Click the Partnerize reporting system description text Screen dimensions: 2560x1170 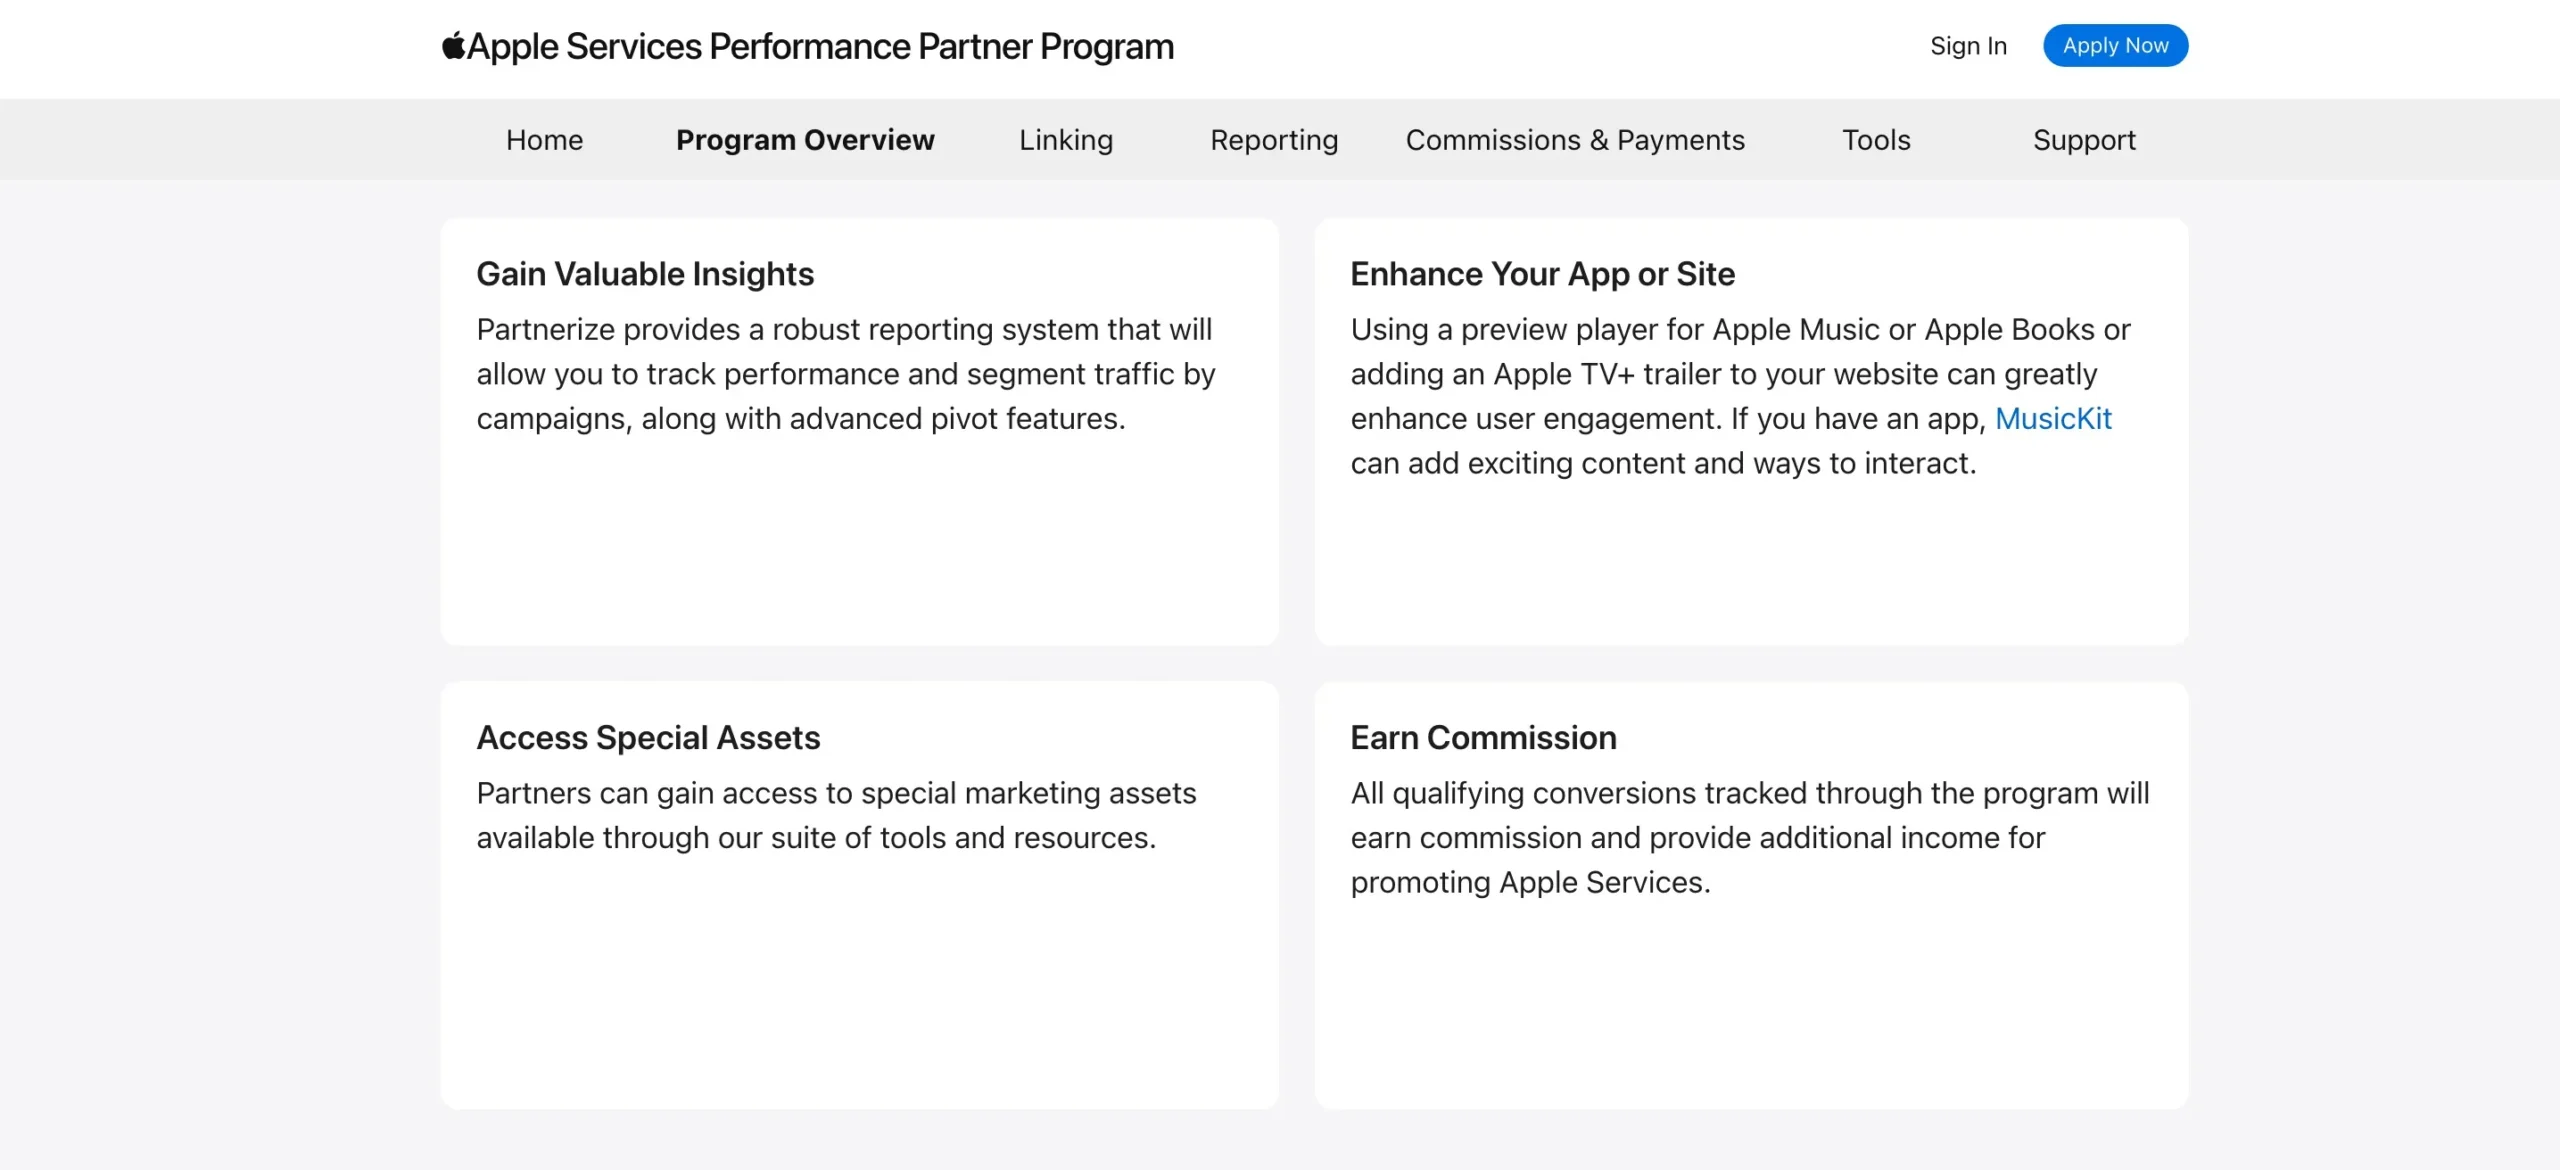click(845, 374)
